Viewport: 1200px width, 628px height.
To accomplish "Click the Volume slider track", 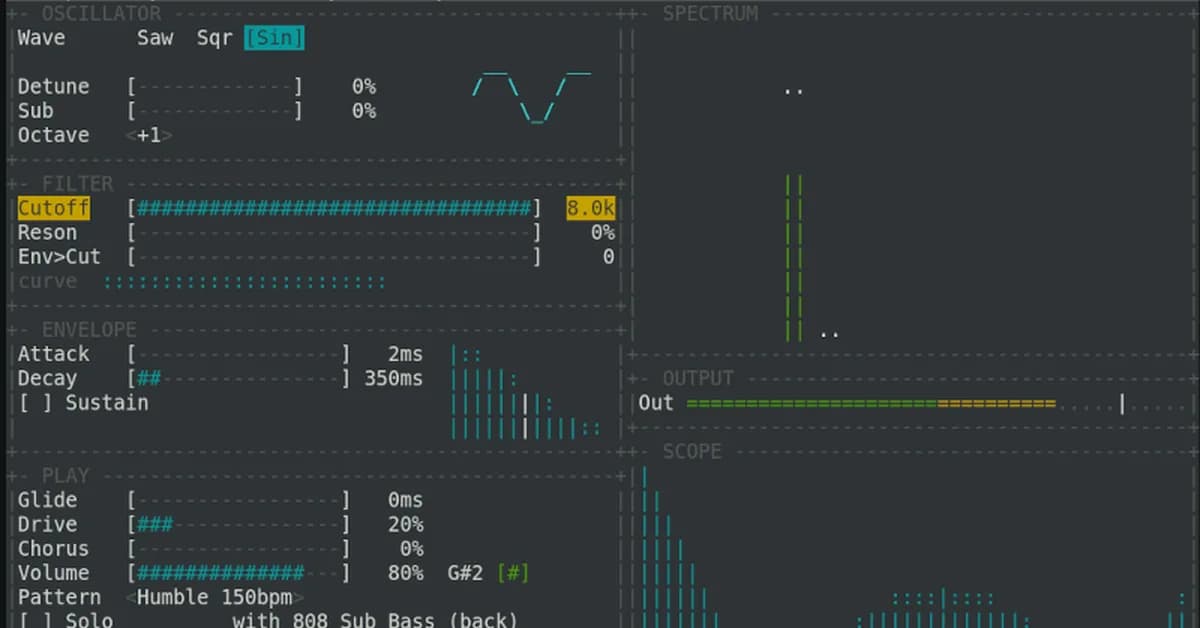I will pos(240,573).
